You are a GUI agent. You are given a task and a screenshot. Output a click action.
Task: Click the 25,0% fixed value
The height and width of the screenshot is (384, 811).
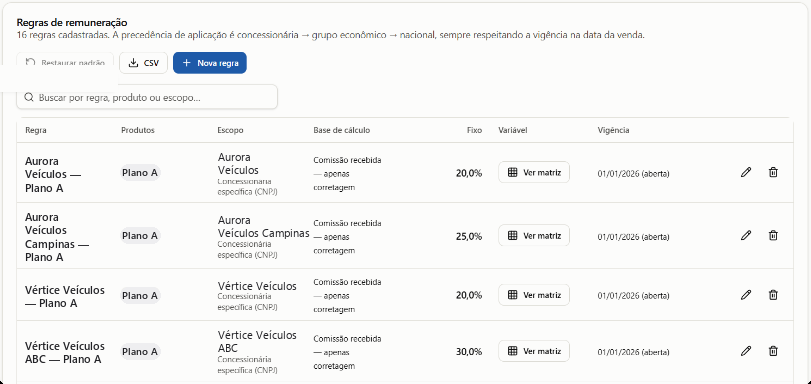click(x=469, y=236)
